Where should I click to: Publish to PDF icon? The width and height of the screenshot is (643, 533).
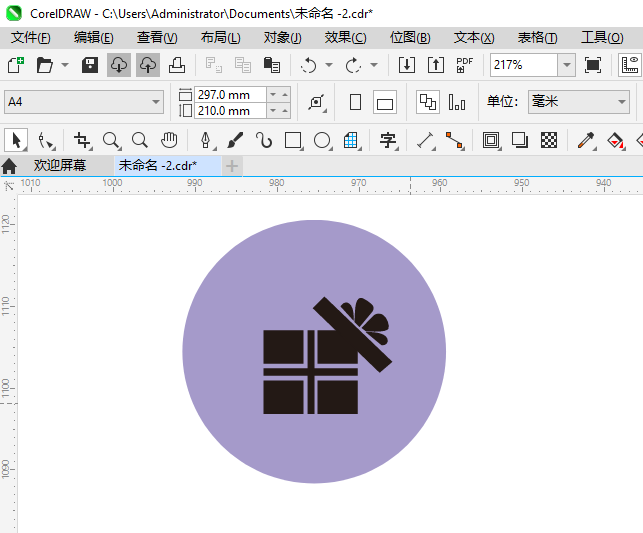(465, 65)
